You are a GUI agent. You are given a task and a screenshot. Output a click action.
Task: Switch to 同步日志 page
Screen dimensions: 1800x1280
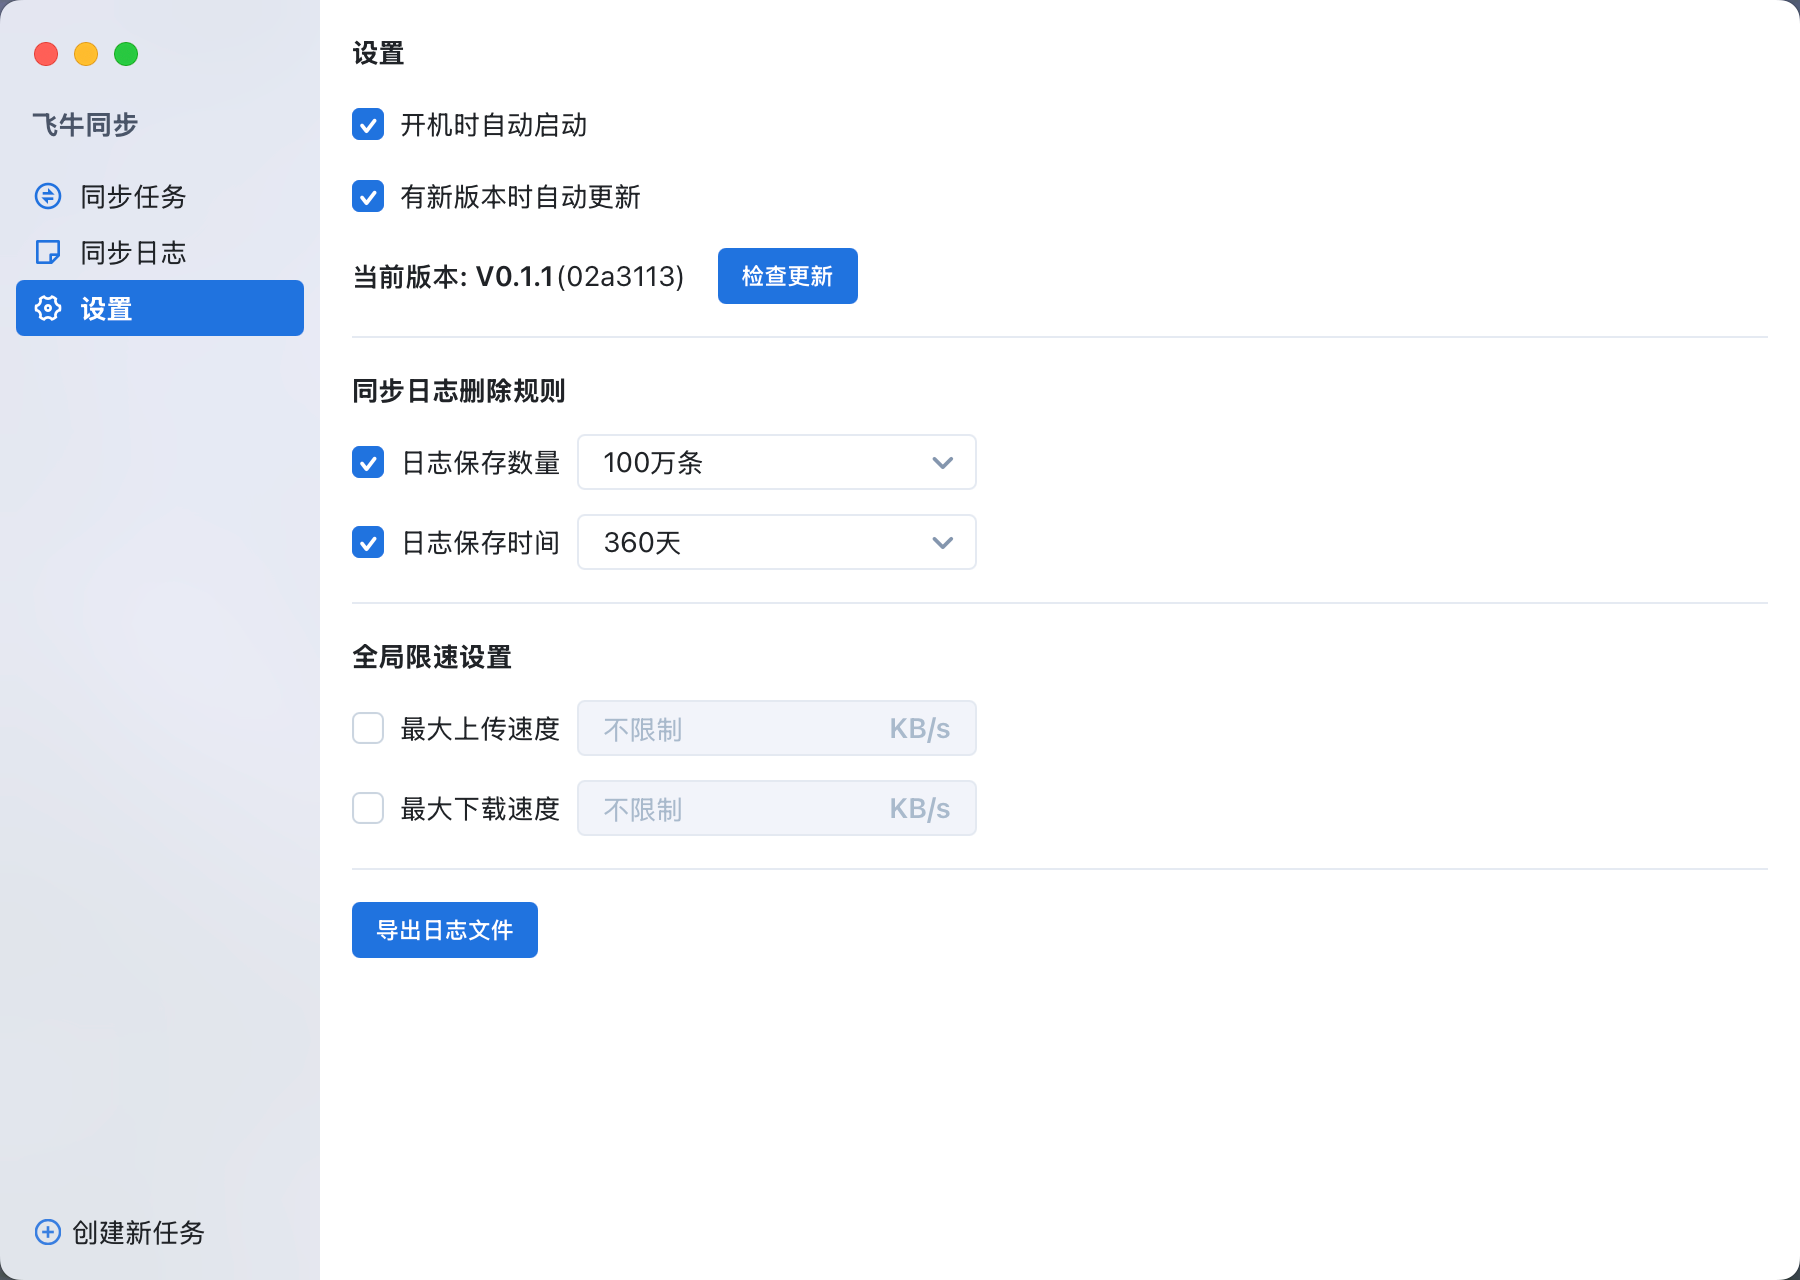[x=134, y=252]
